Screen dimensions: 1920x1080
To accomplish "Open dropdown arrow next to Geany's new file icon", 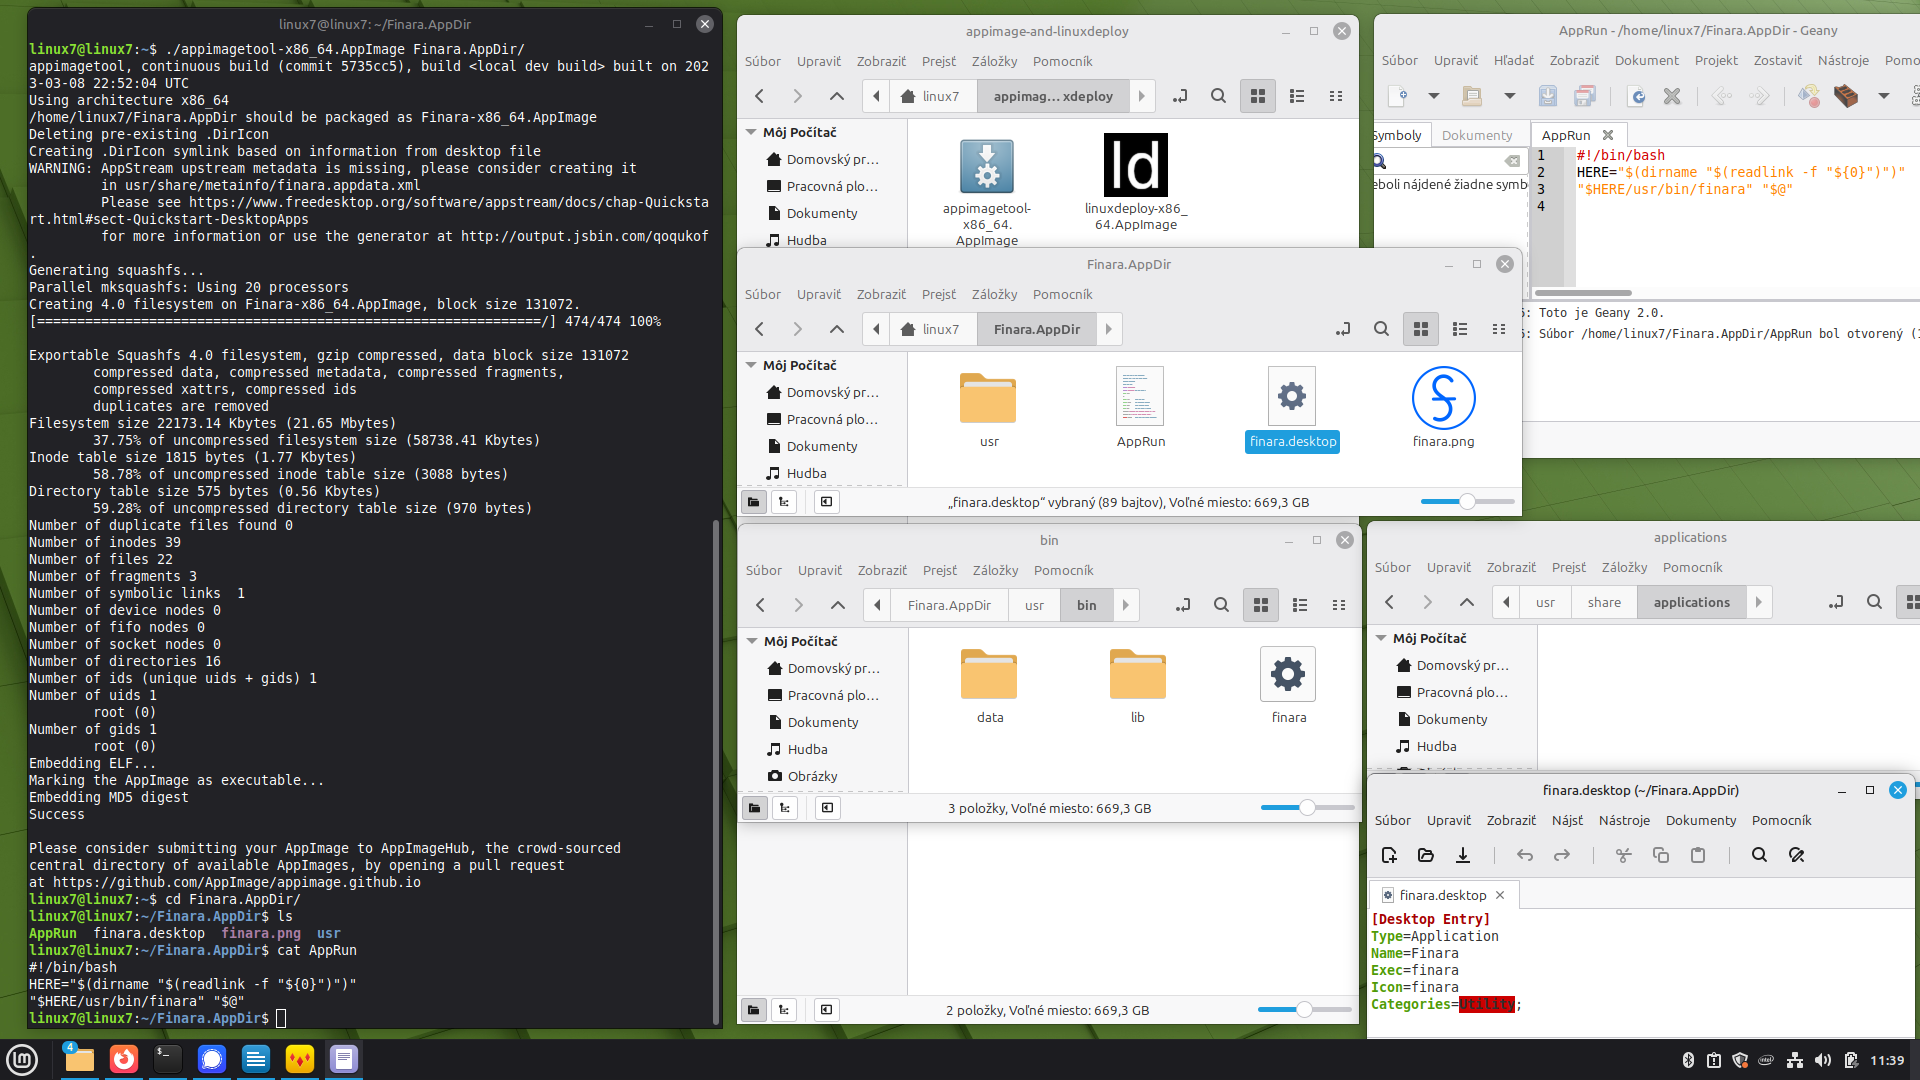I will click(x=1433, y=96).
